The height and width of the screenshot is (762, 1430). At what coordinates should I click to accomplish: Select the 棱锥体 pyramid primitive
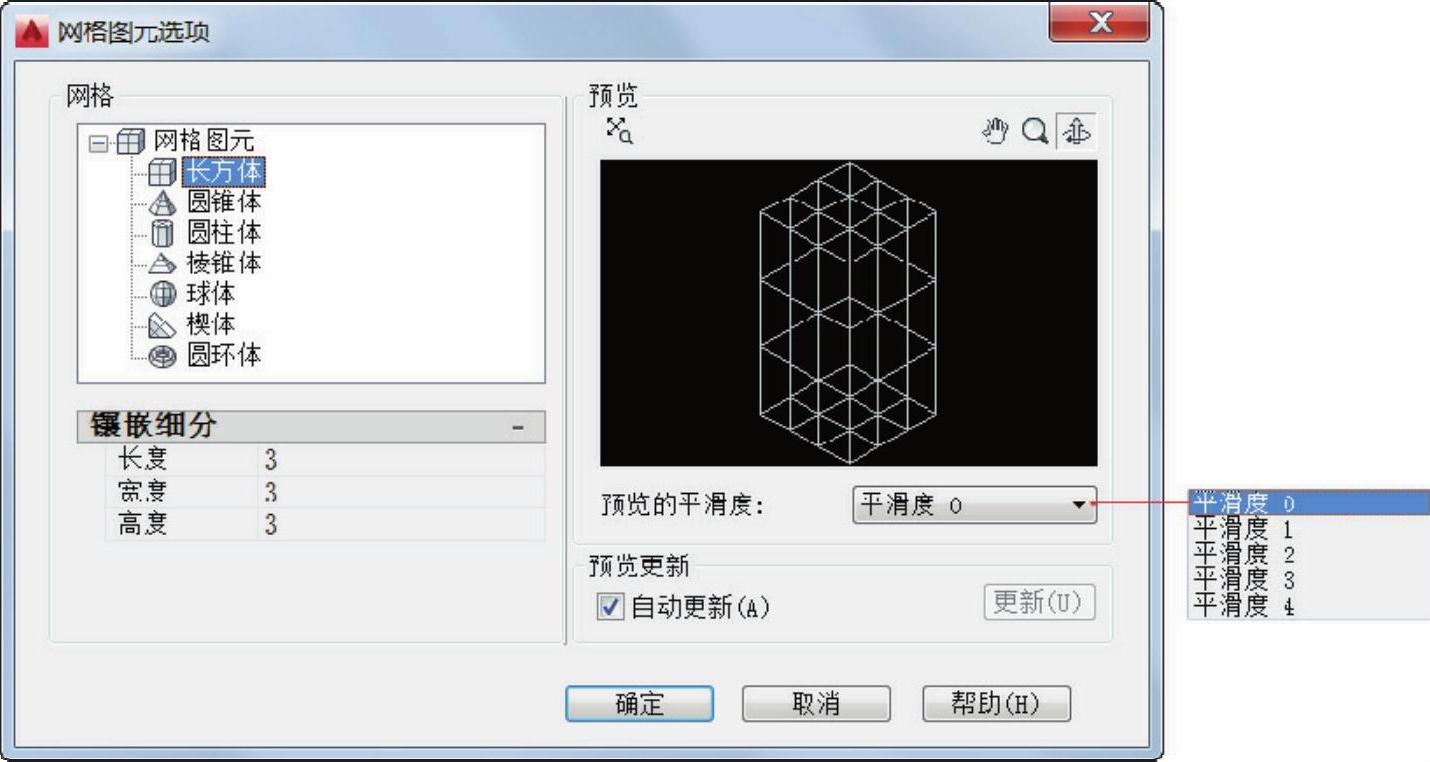click(x=224, y=264)
